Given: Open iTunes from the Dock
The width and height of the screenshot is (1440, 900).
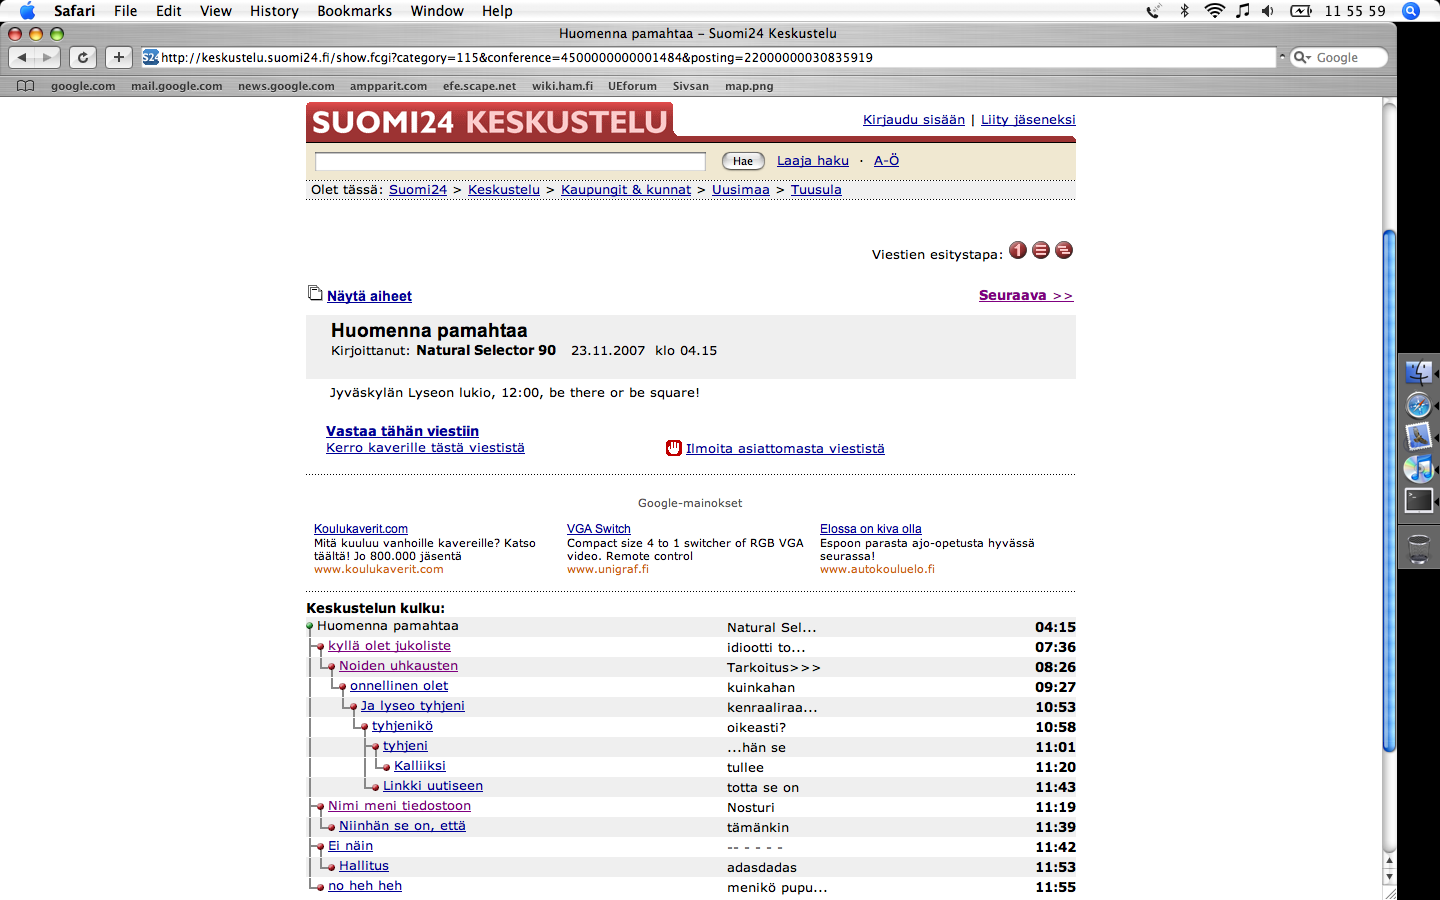Looking at the screenshot, I should coord(1418,468).
